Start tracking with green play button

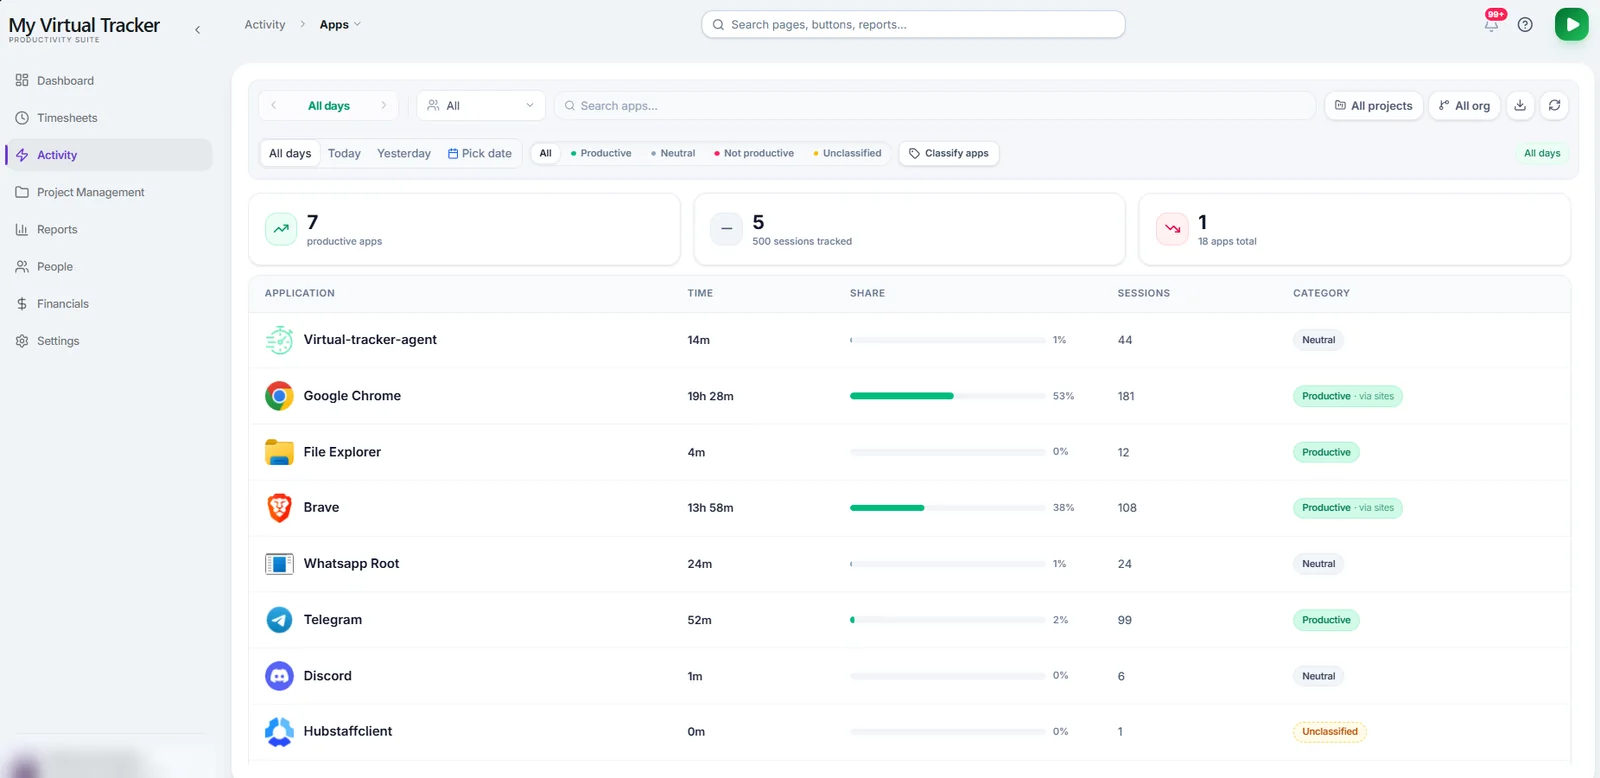click(x=1571, y=24)
